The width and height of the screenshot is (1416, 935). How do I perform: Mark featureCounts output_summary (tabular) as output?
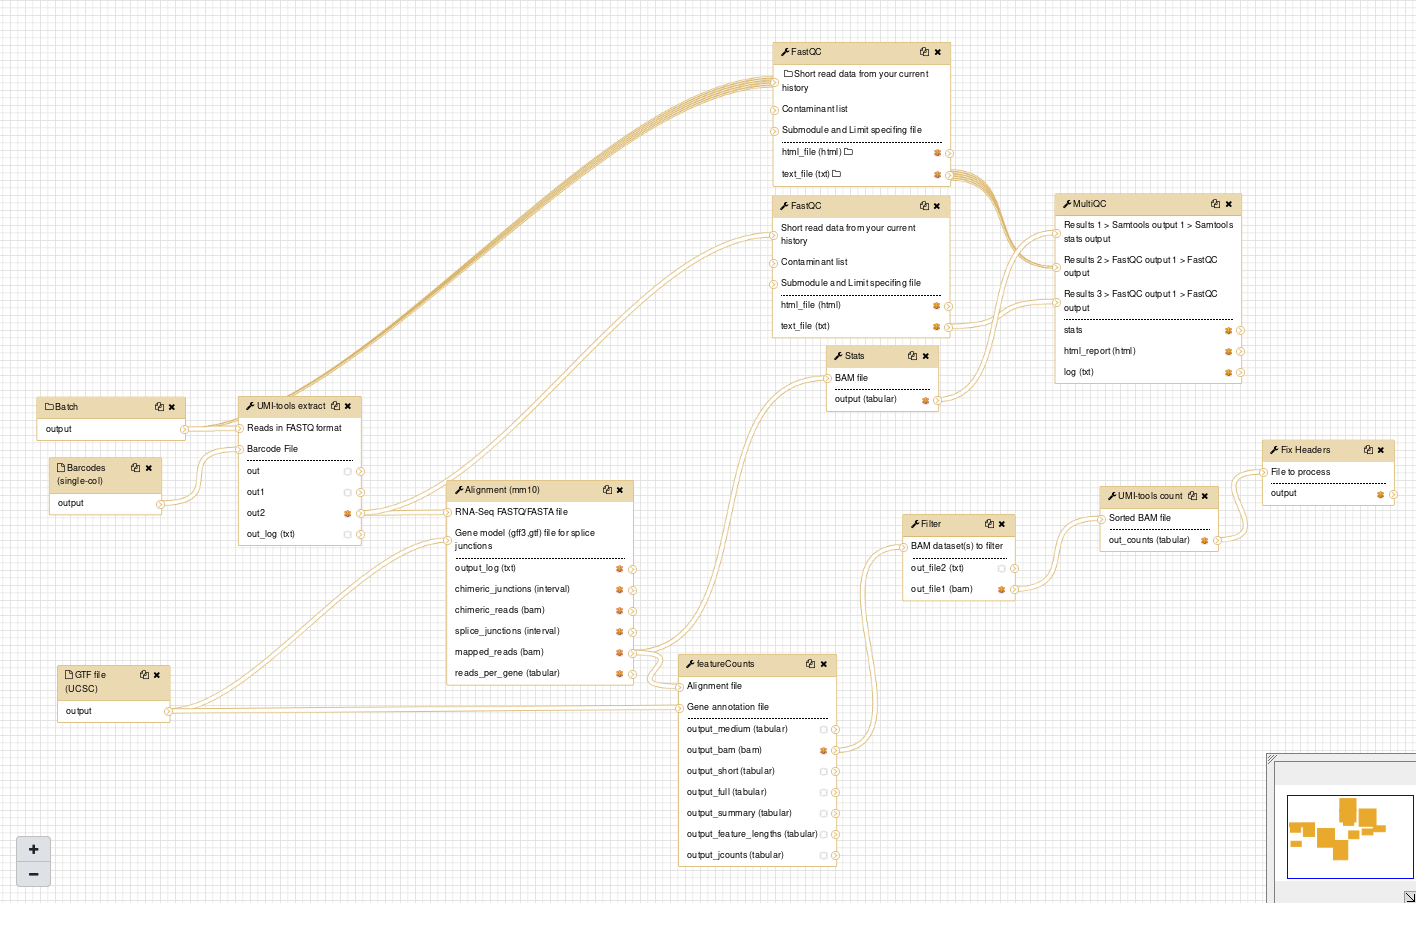coord(824,813)
